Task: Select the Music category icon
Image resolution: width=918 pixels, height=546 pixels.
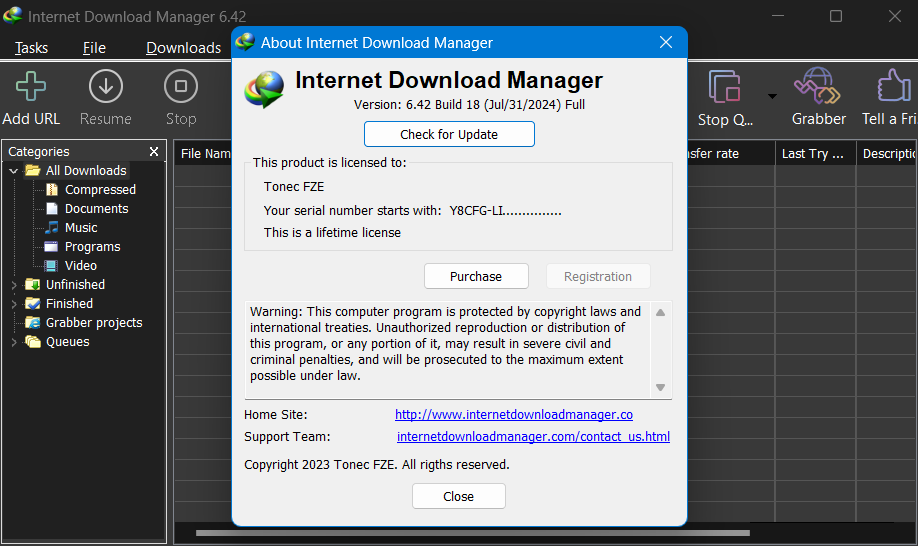Action: 52,227
